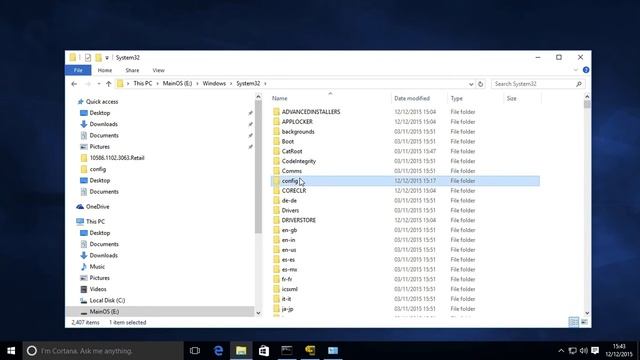This screenshot has height=360, width=640.
Task: Select the config folder in navigation pane
Action: 98,169
